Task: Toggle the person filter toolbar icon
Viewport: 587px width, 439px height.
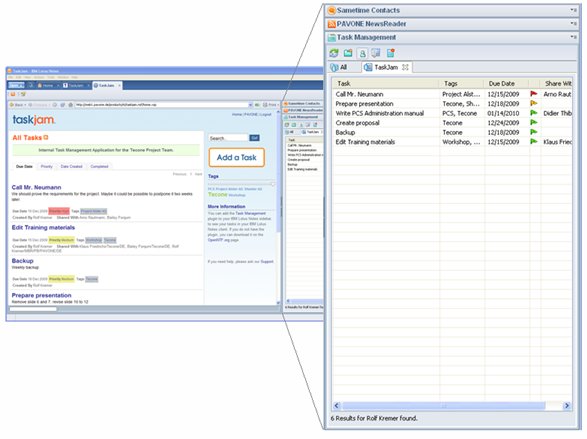Action: 362,53
